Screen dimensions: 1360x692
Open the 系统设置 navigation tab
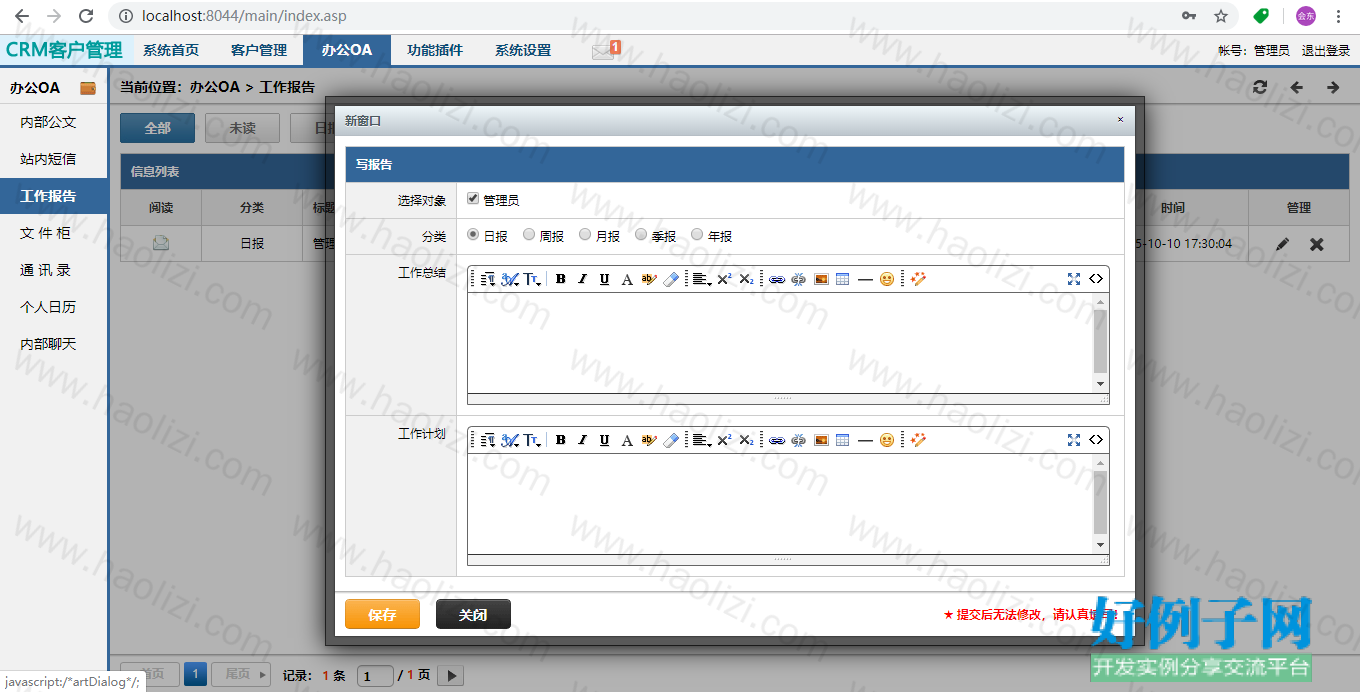tap(523, 50)
